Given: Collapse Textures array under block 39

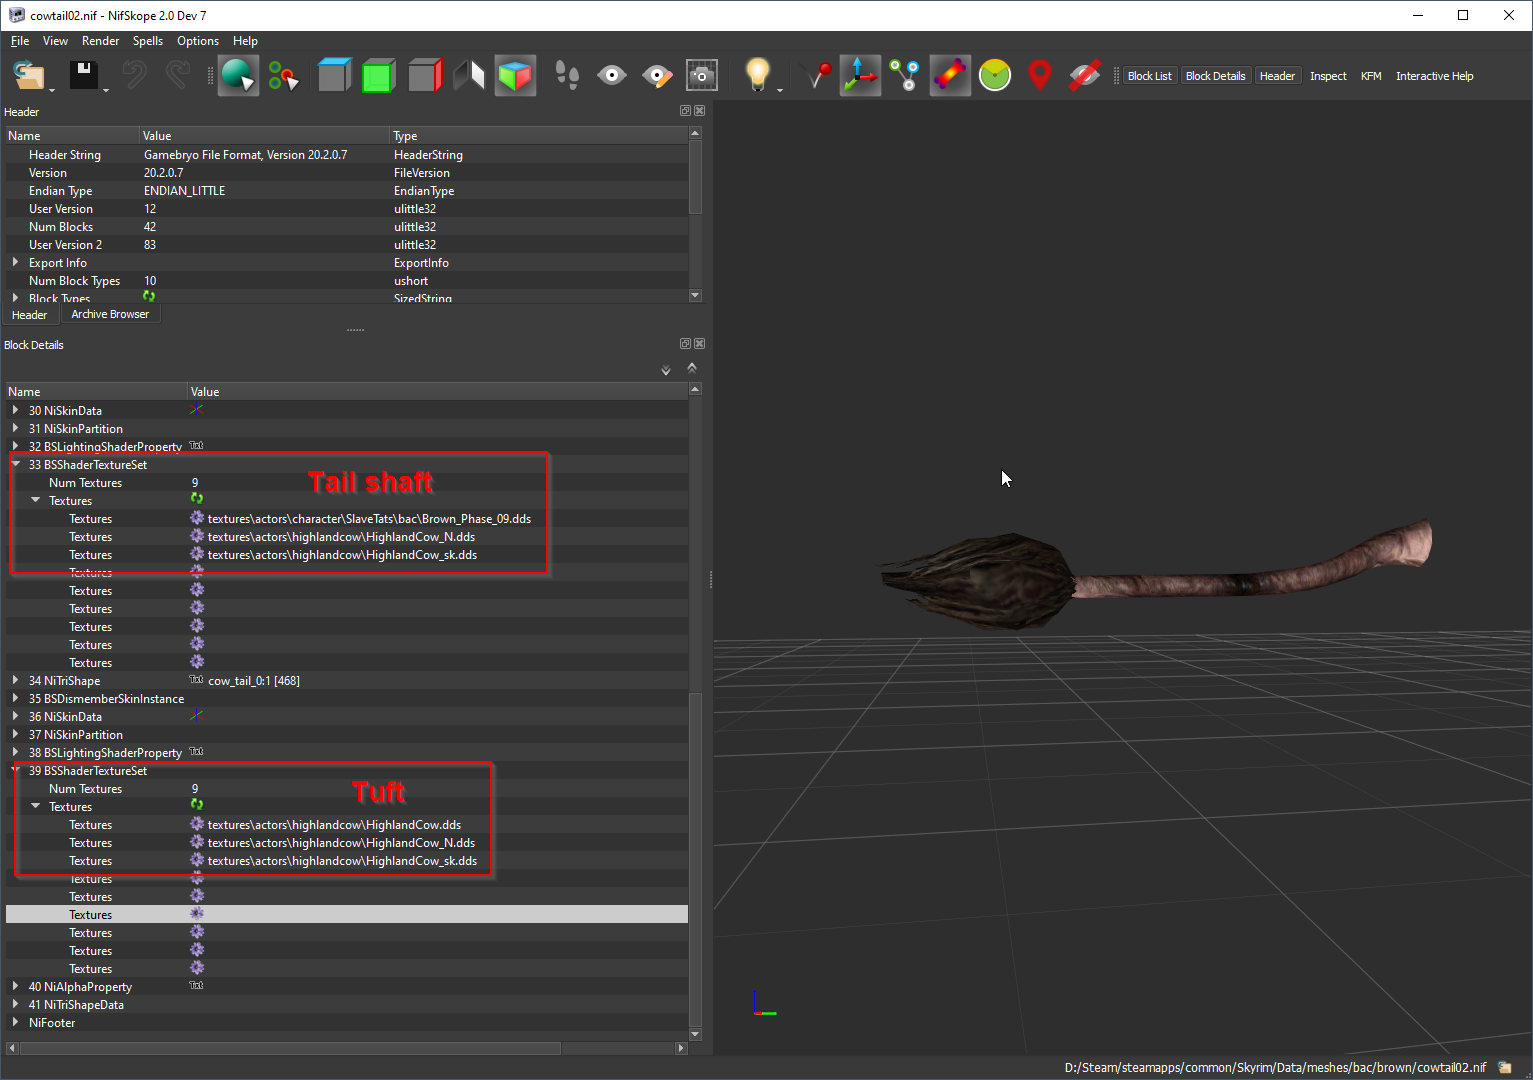Looking at the screenshot, I should [36, 806].
